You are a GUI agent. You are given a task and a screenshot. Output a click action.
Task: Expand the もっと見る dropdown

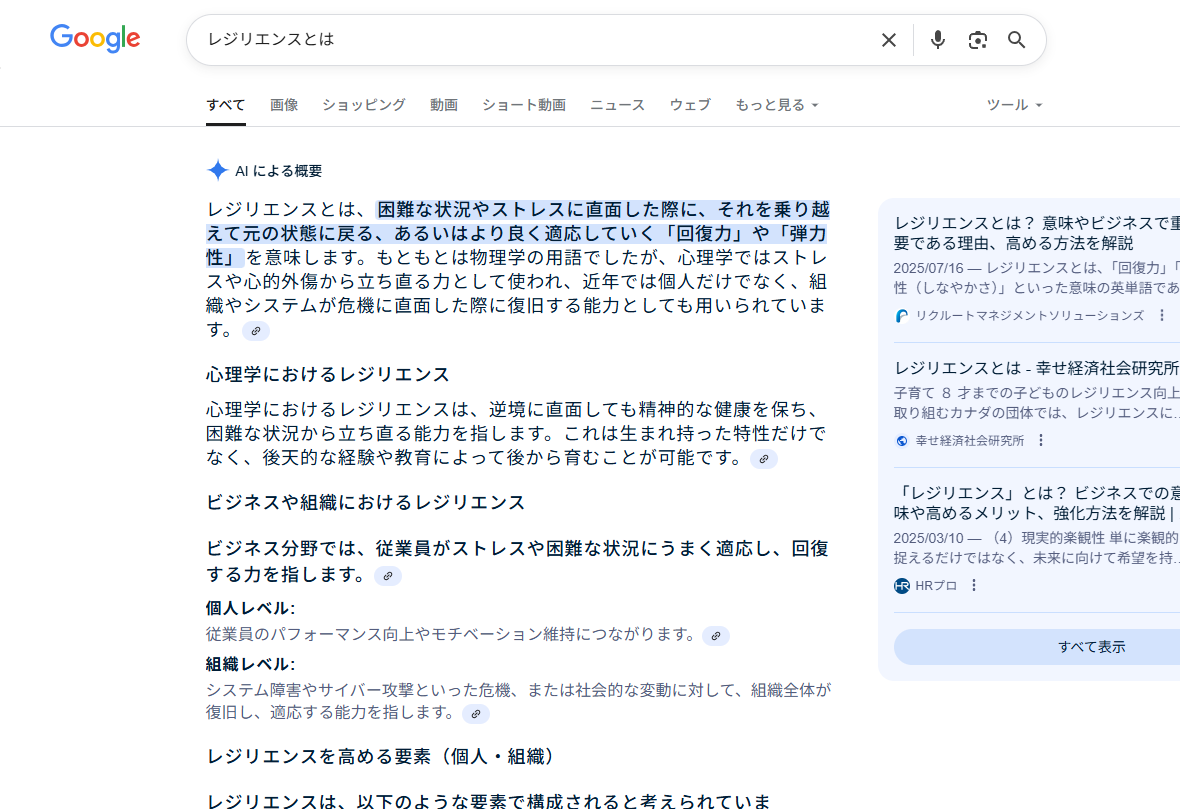(x=776, y=105)
